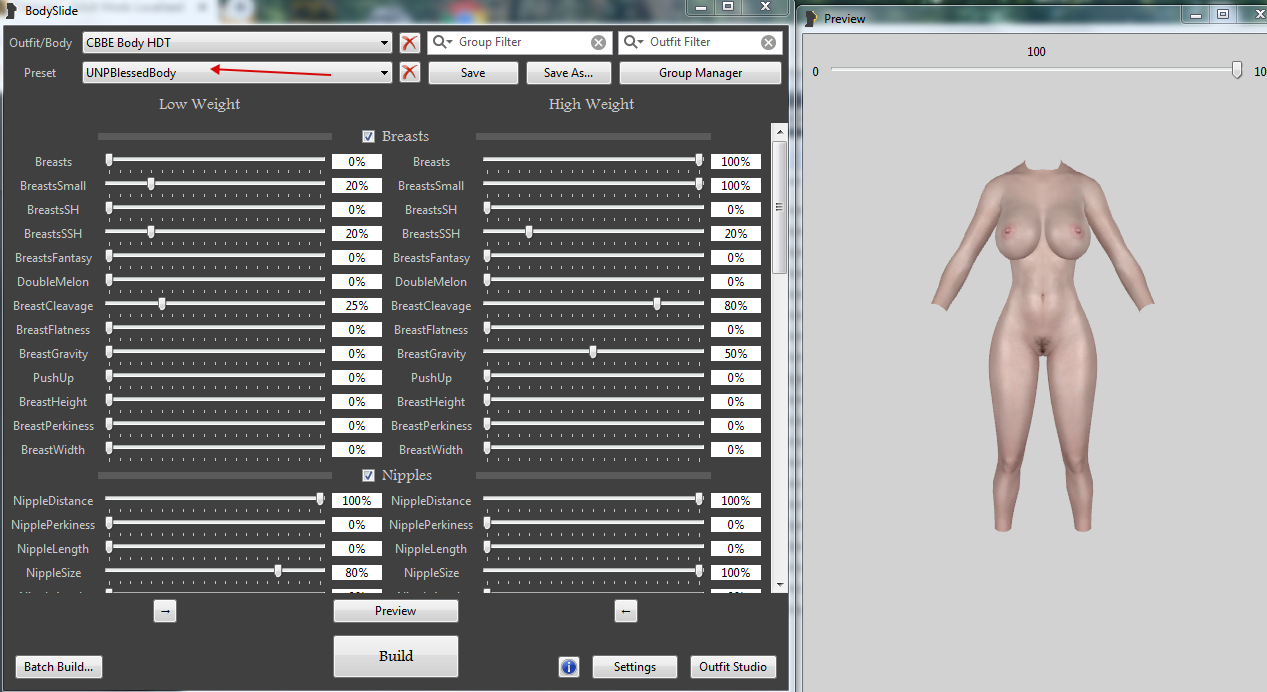Open the Outfit/Body dropdown list
Screen dimensions: 1267x692
385,43
